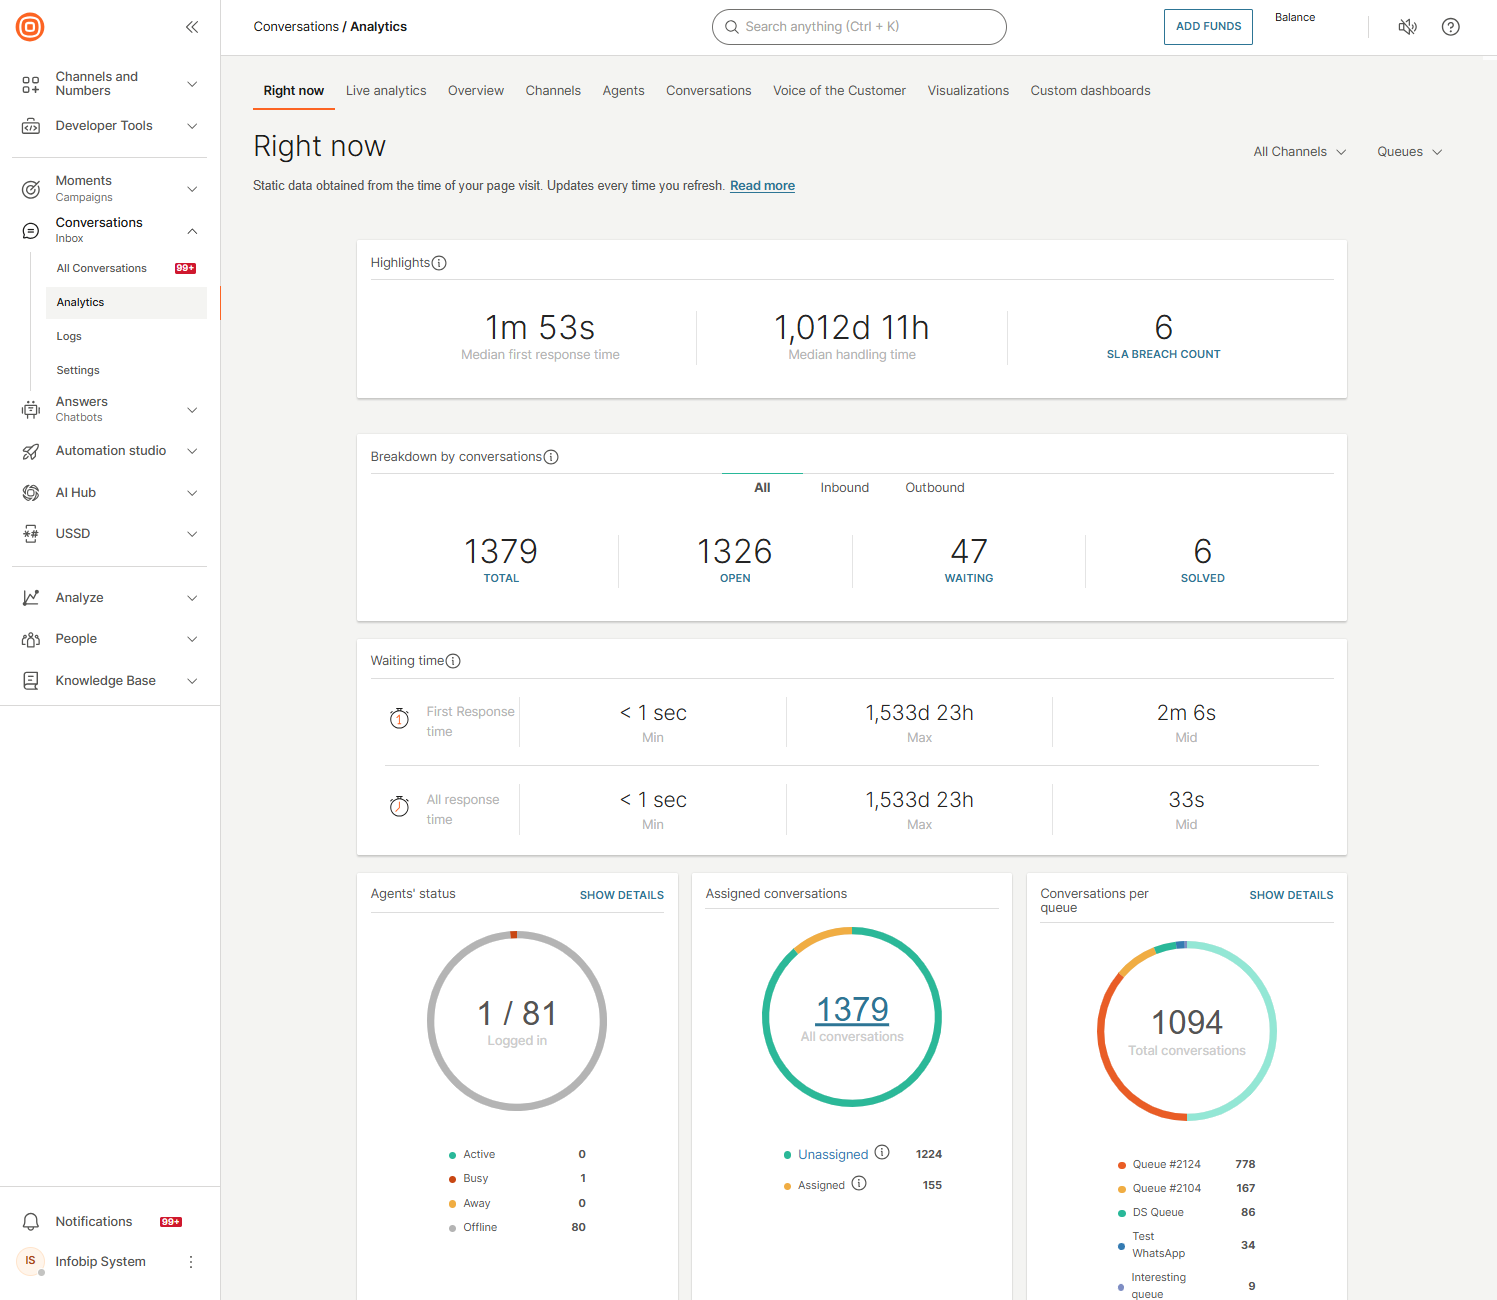Screen dimensions: 1497x1300
Task: Open the Voice of the Customer tab
Action: click(x=839, y=91)
